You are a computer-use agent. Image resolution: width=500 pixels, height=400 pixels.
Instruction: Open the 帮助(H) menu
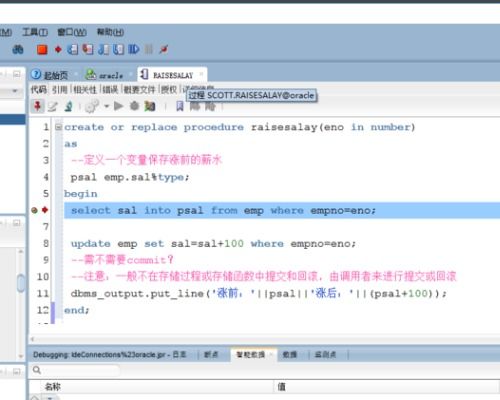coord(110,32)
